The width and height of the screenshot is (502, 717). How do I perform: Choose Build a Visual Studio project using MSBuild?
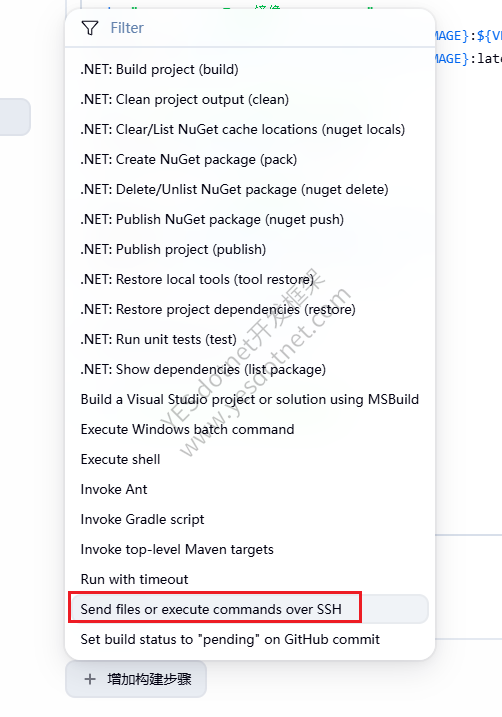250,399
